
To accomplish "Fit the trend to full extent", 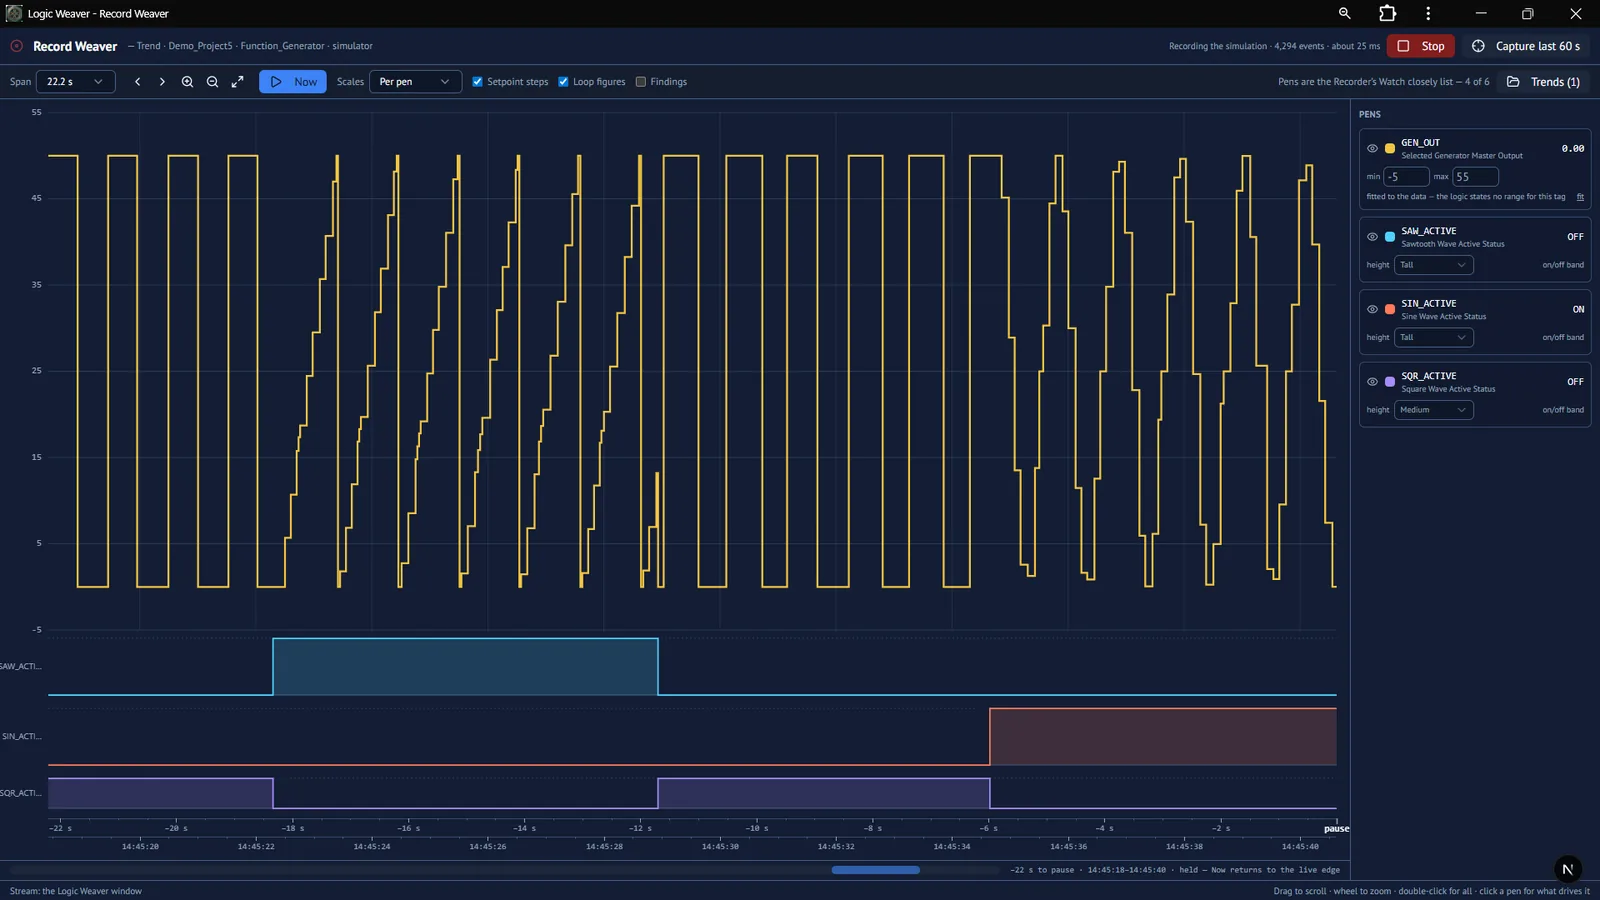I will click(x=237, y=82).
